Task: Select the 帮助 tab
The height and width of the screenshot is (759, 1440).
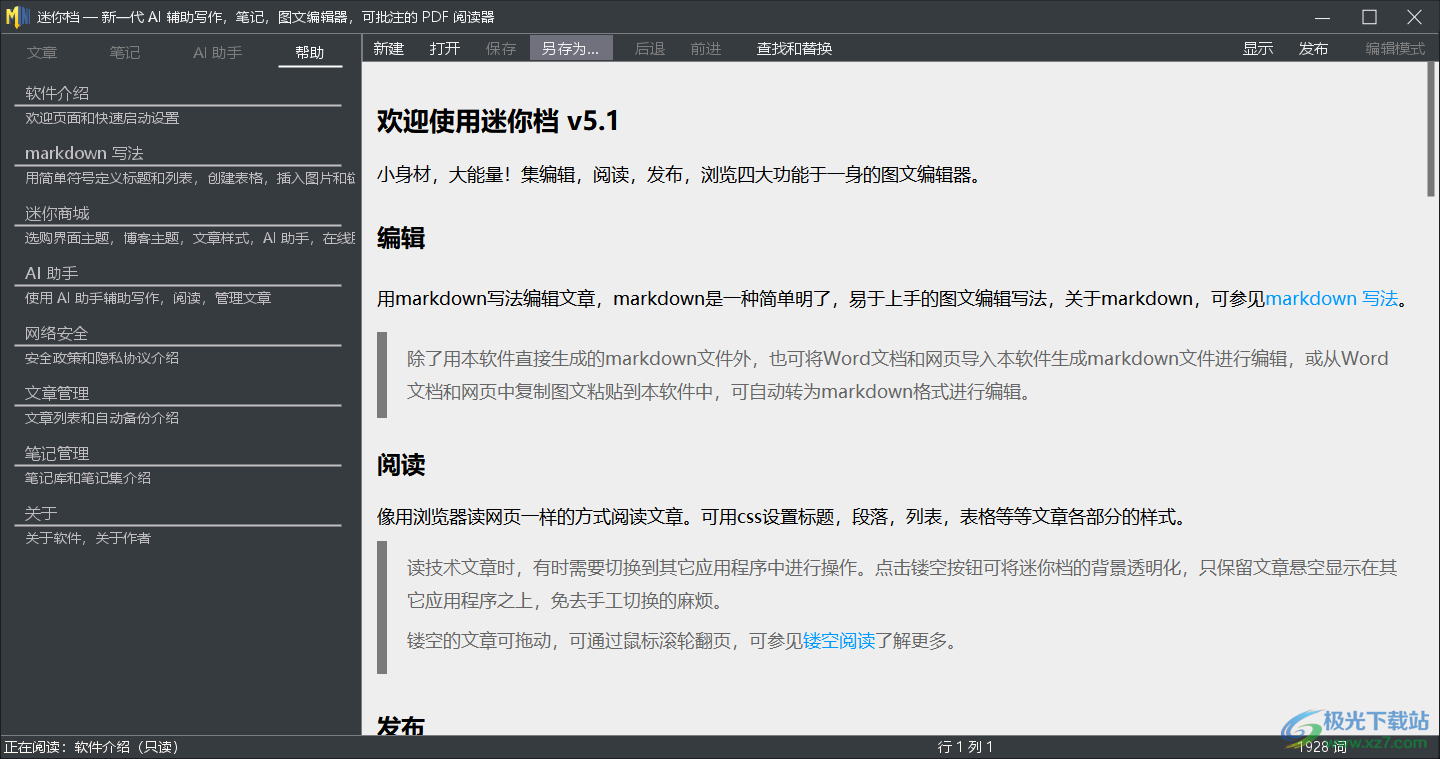Action: click(310, 52)
